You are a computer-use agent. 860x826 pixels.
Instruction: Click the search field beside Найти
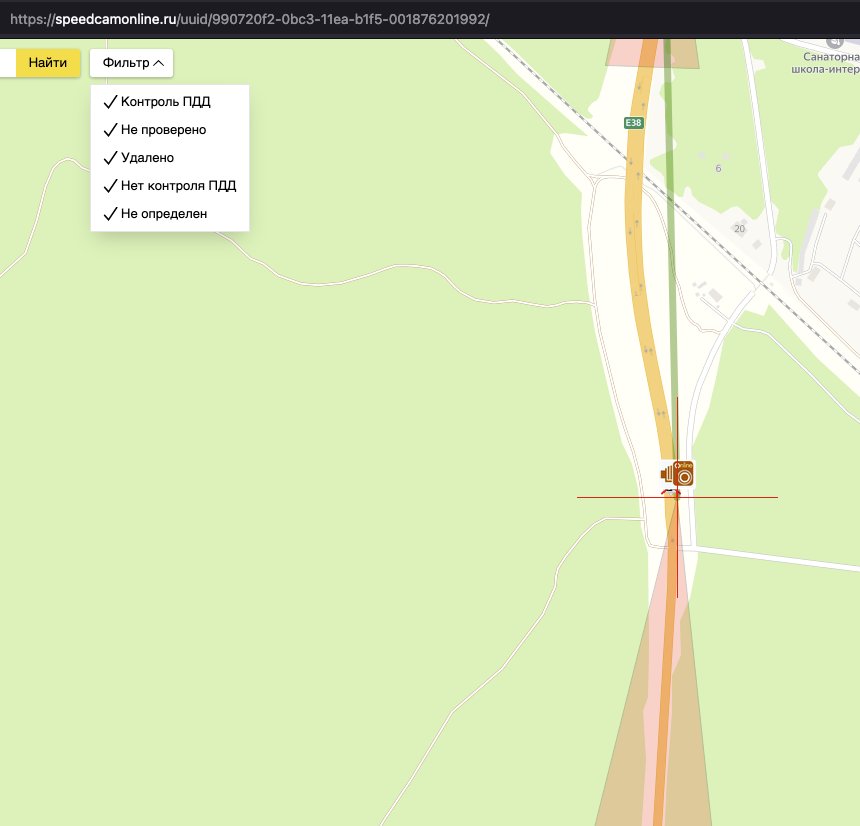7,63
